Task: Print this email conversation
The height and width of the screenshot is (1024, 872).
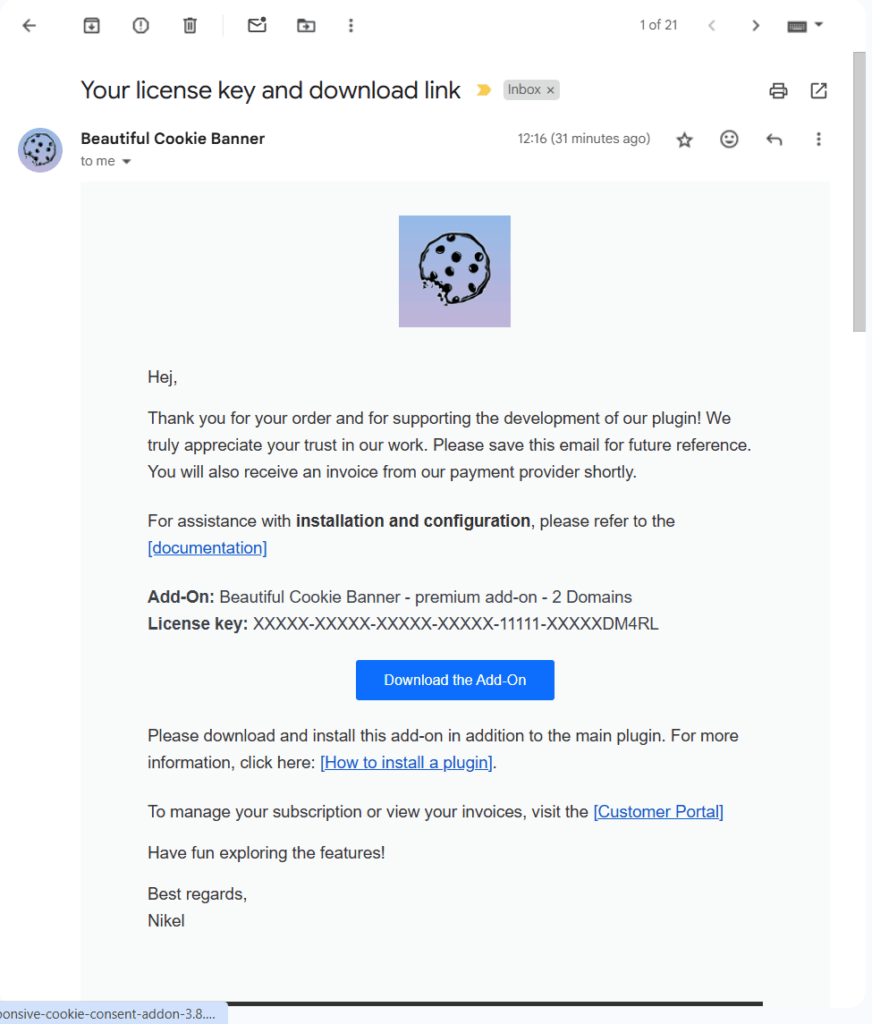Action: 778,90
